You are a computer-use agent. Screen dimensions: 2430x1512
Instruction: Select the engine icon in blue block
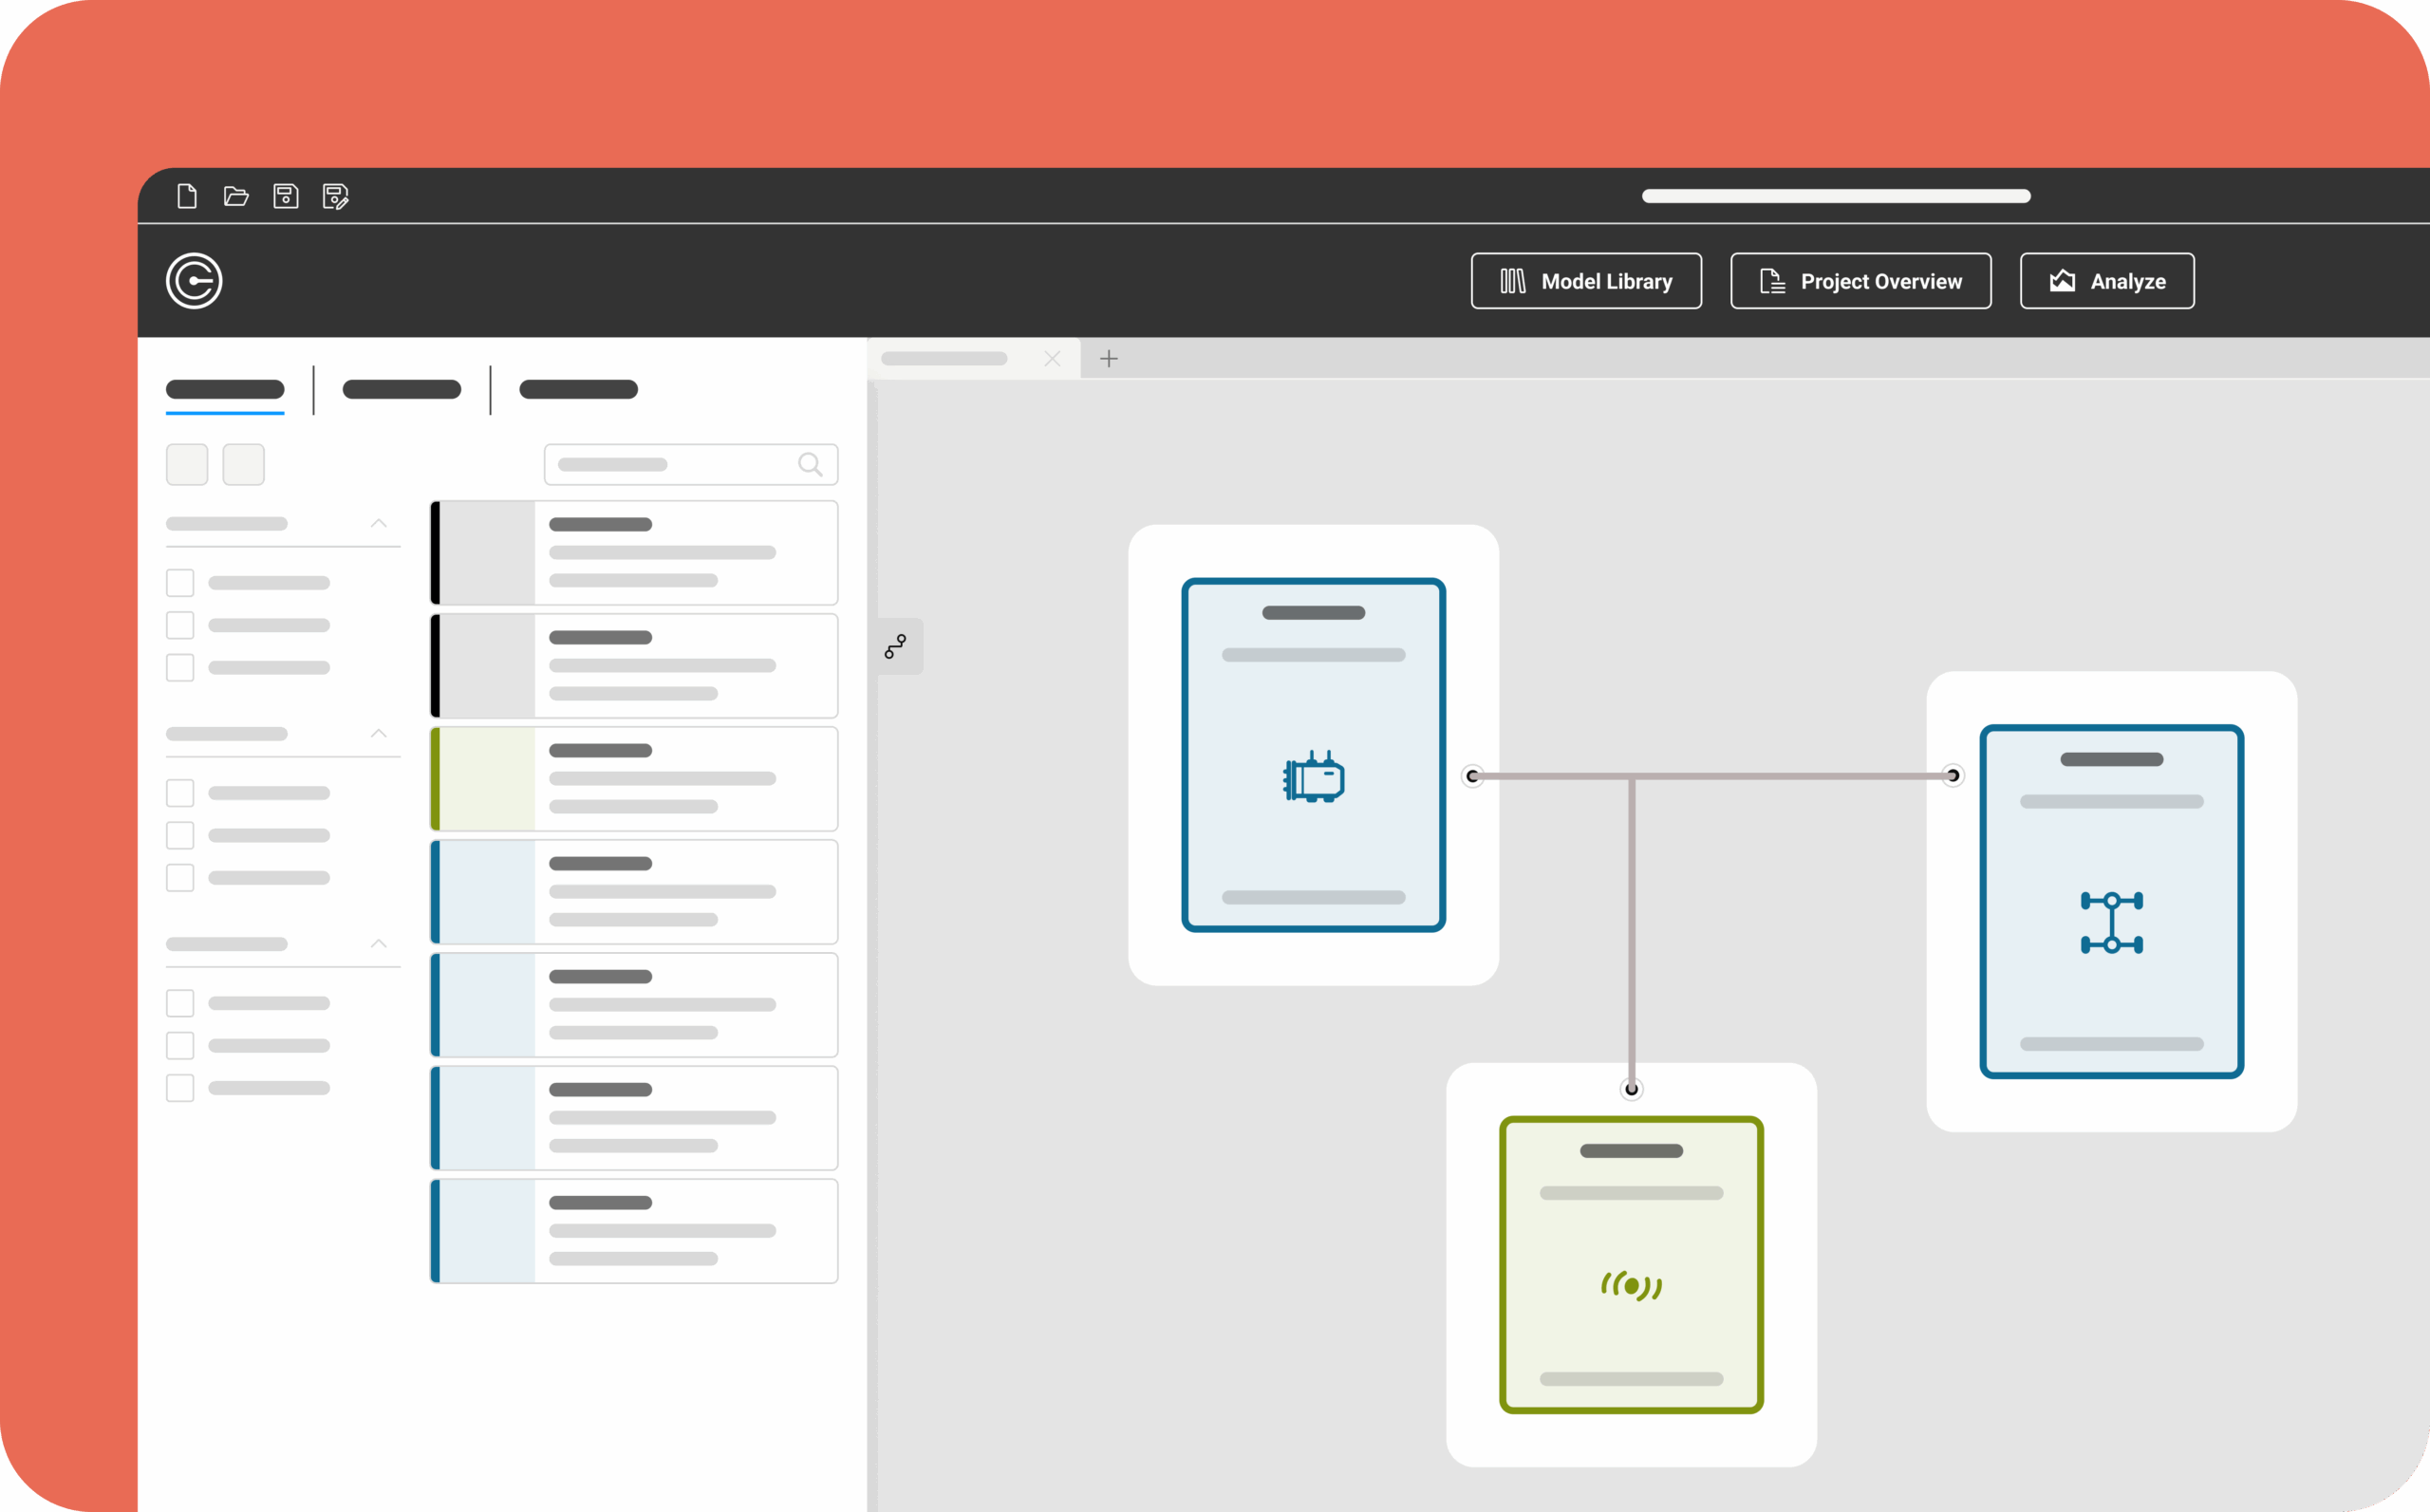tap(1313, 777)
